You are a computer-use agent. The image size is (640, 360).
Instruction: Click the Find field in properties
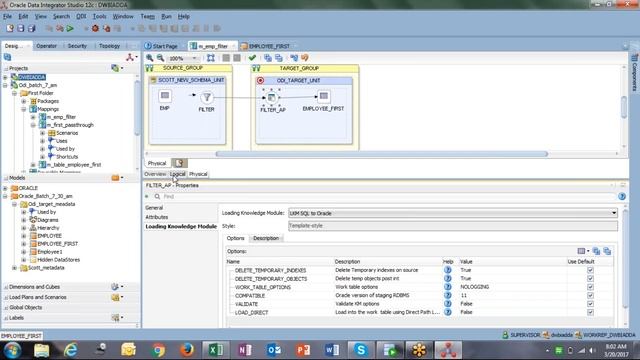[x=388, y=196]
